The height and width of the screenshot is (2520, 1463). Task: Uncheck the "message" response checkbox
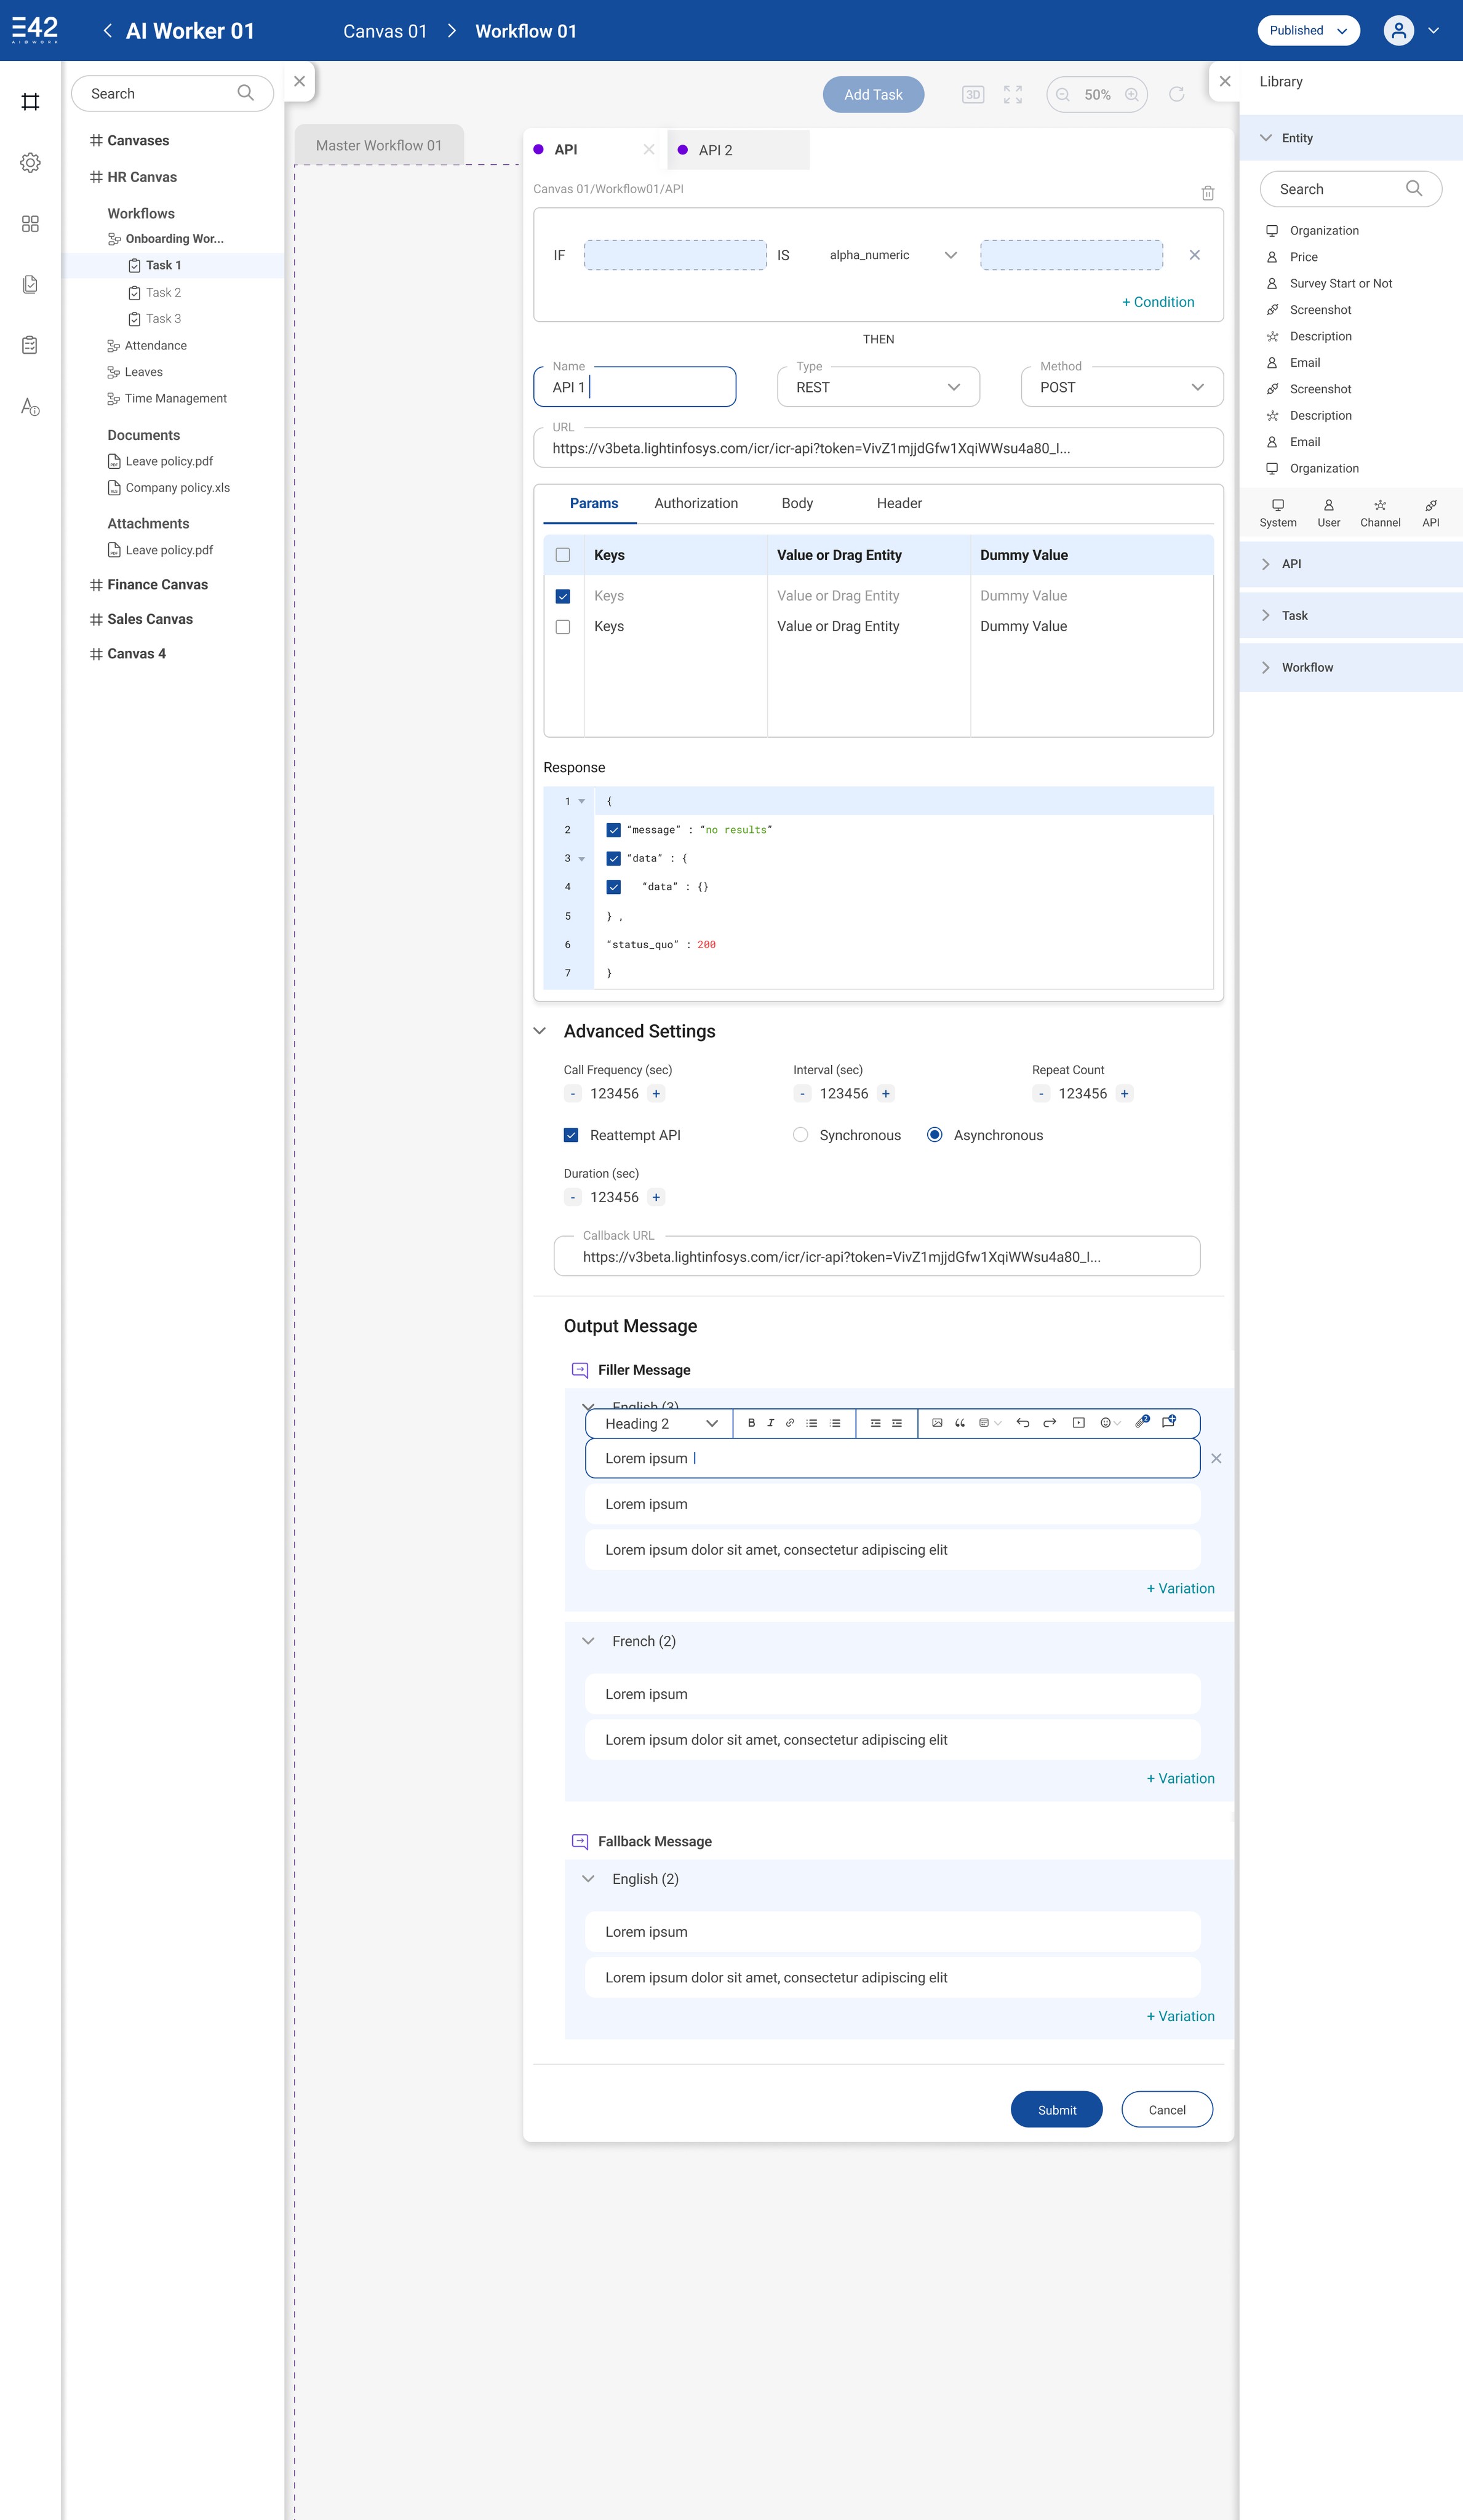coord(614,830)
